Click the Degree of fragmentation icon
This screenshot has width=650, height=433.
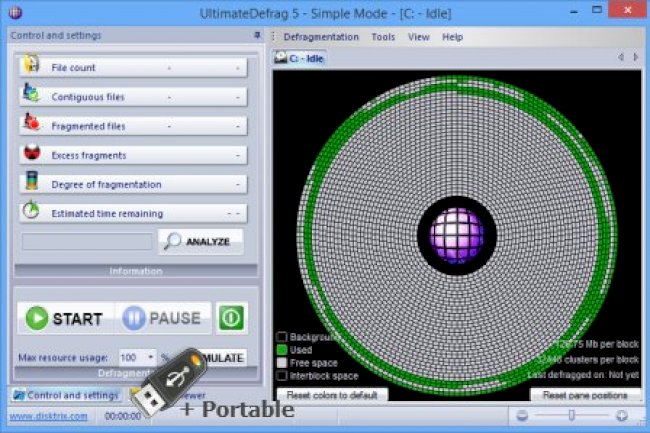coord(32,184)
